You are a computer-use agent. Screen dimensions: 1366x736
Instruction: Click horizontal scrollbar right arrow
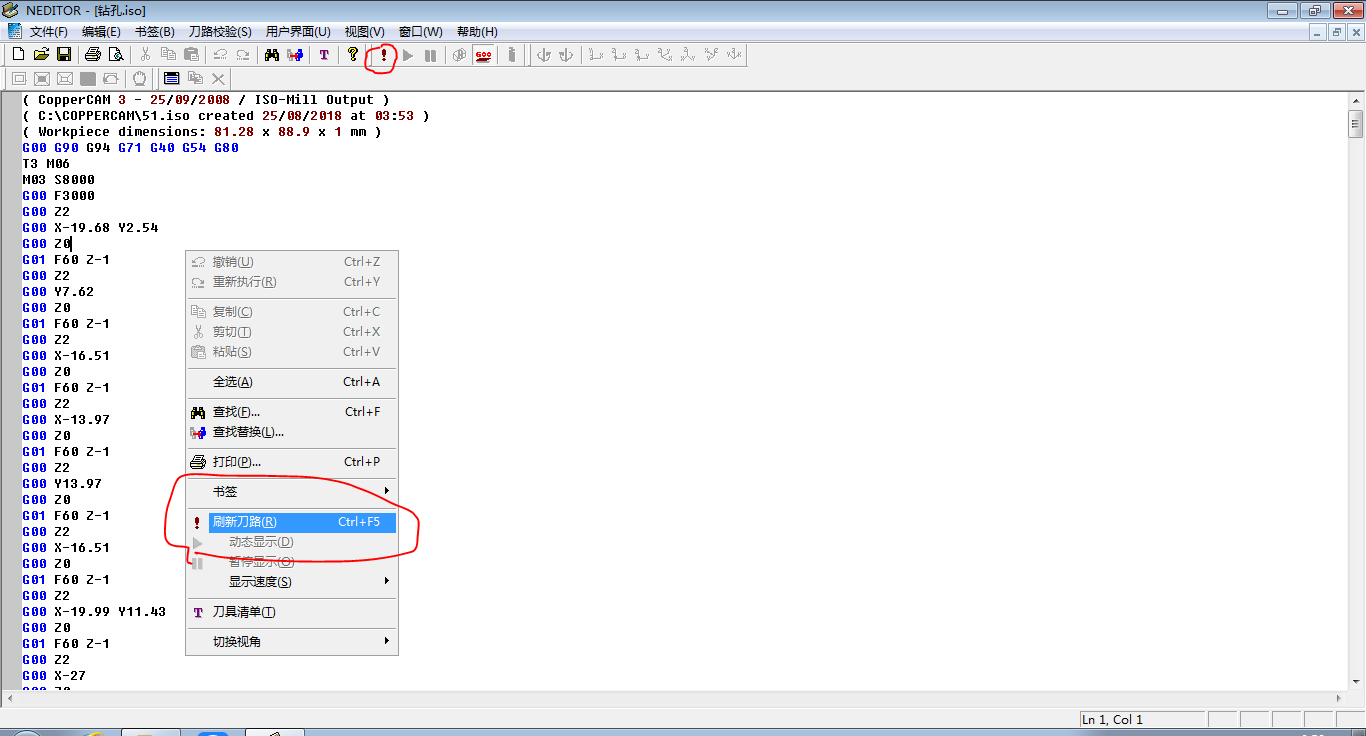(1340, 698)
